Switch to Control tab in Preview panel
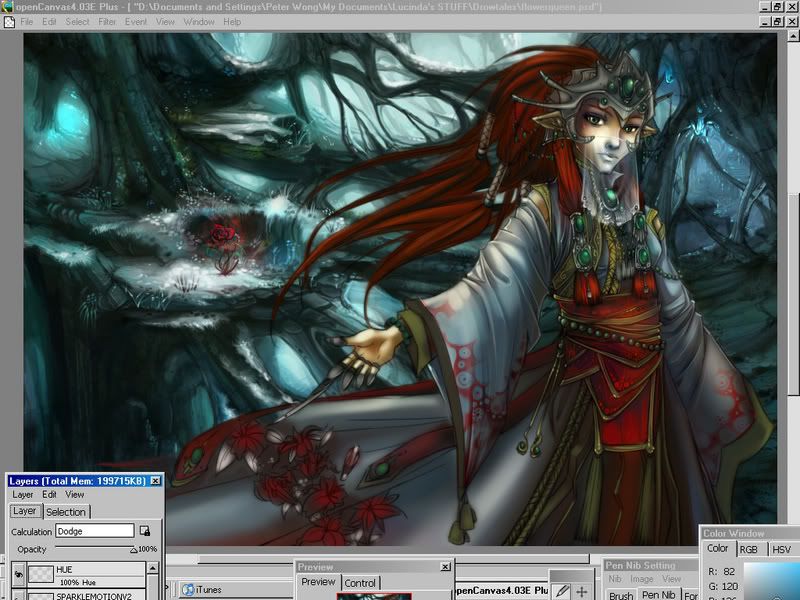Screen dimensions: 800x600 click(x=360, y=583)
